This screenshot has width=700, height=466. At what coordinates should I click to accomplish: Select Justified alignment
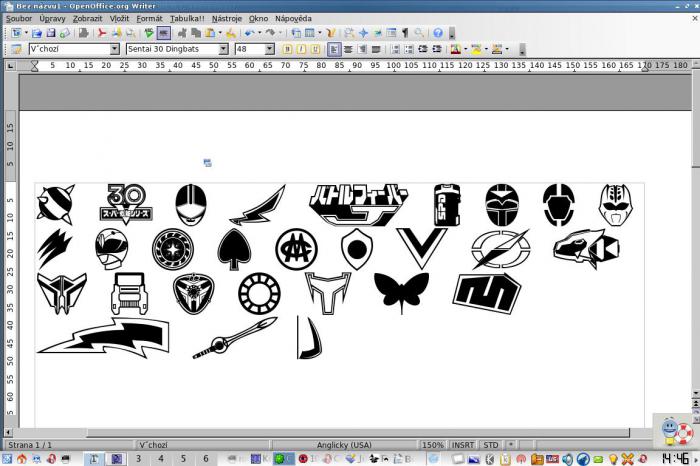tap(376, 49)
